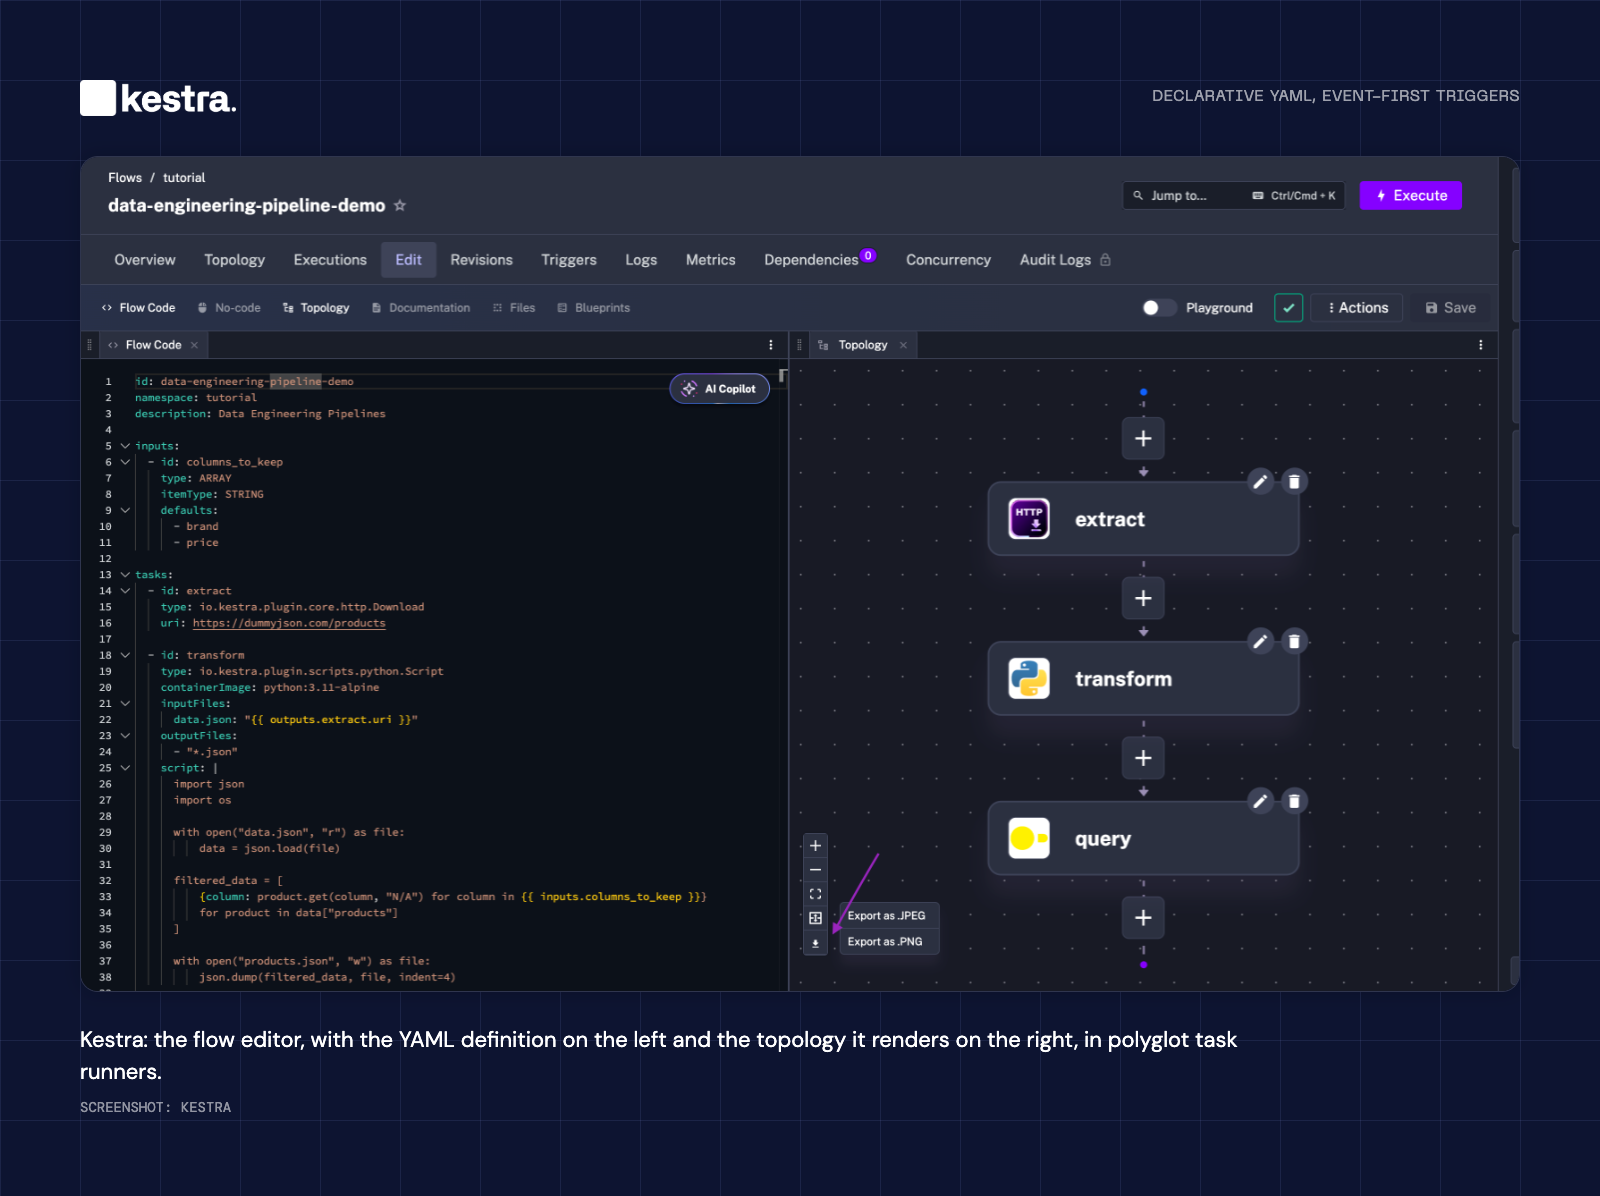This screenshot has width=1600, height=1196.
Task: Edit the transform node via pencil icon
Action: 1261,641
